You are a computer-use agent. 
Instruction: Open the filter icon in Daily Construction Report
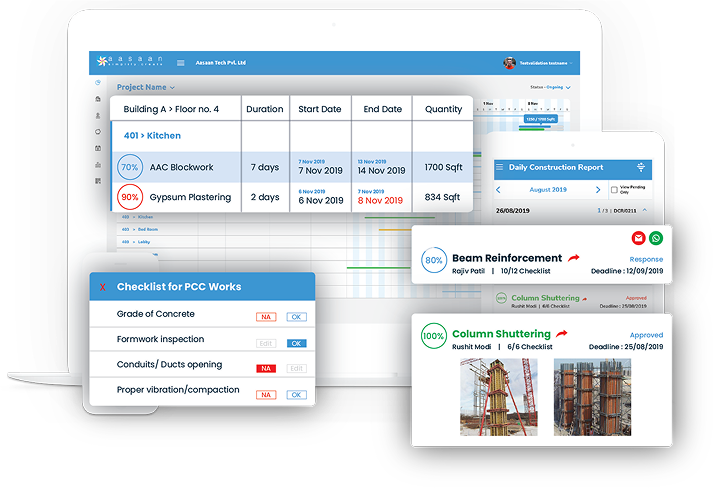click(x=641, y=167)
